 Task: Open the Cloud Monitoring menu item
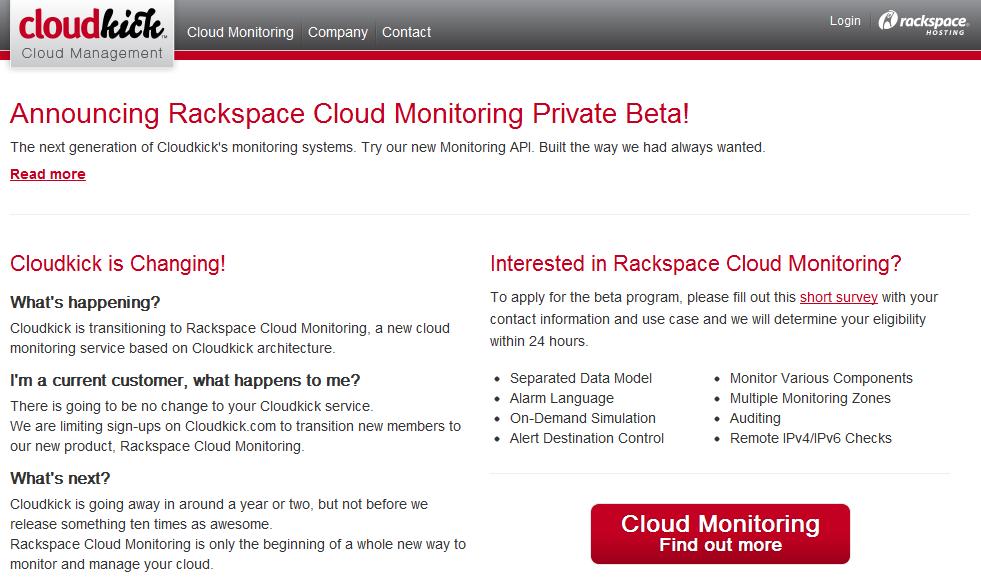240,32
